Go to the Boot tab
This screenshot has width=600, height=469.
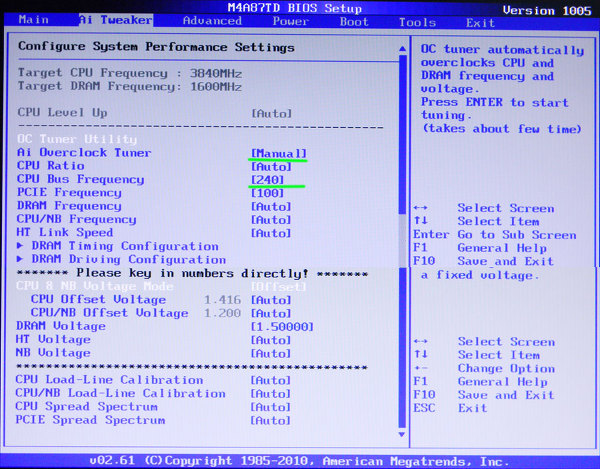pyautogui.click(x=354, y=22)
